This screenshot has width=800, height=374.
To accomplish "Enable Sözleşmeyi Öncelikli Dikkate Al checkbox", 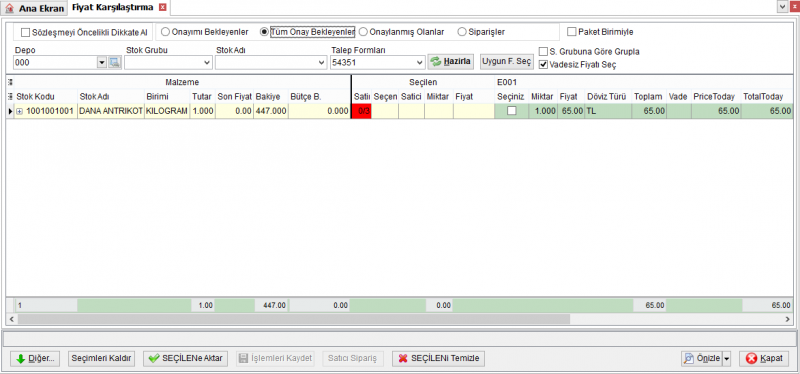I will (26, 32).
